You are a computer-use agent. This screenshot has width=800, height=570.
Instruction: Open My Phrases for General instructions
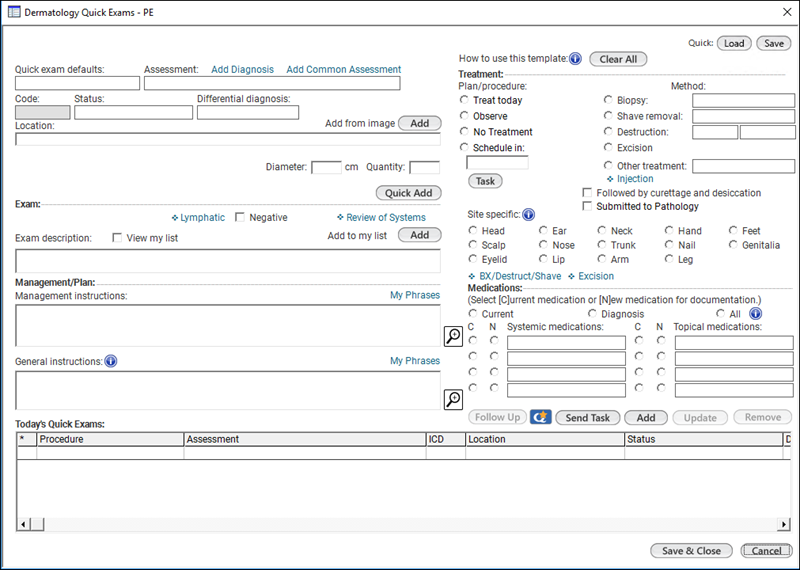(x=415, y=361)
